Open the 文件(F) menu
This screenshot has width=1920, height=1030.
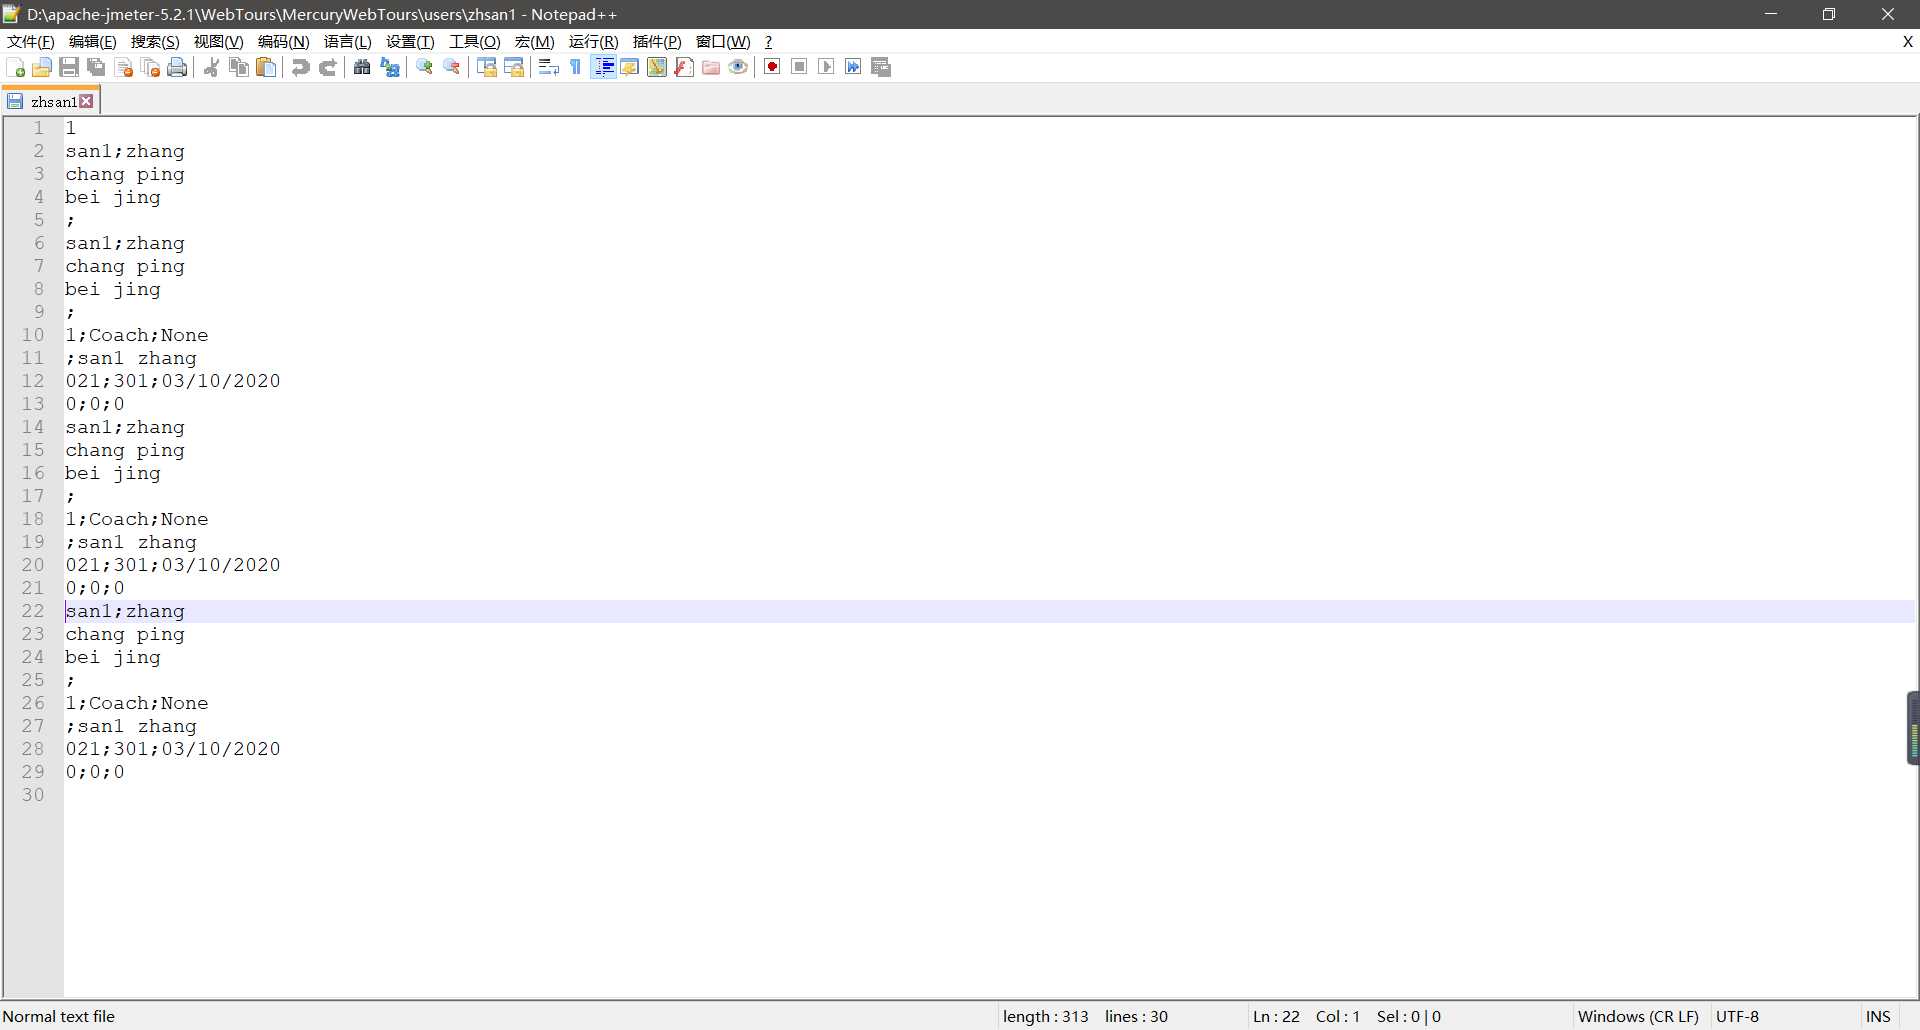pos(31,42)
